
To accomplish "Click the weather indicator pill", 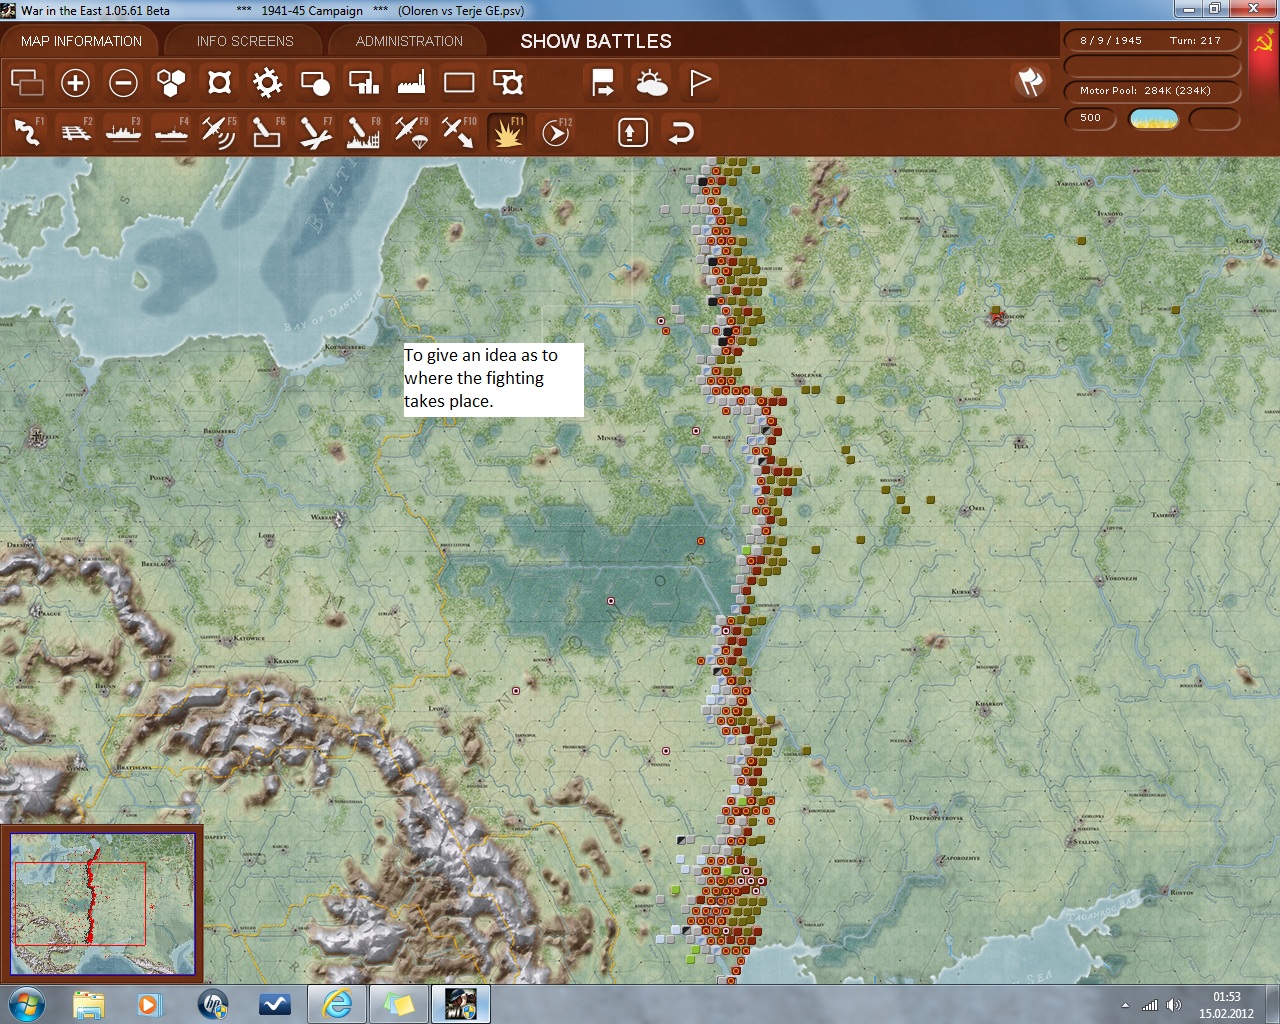I will 1154,119.
